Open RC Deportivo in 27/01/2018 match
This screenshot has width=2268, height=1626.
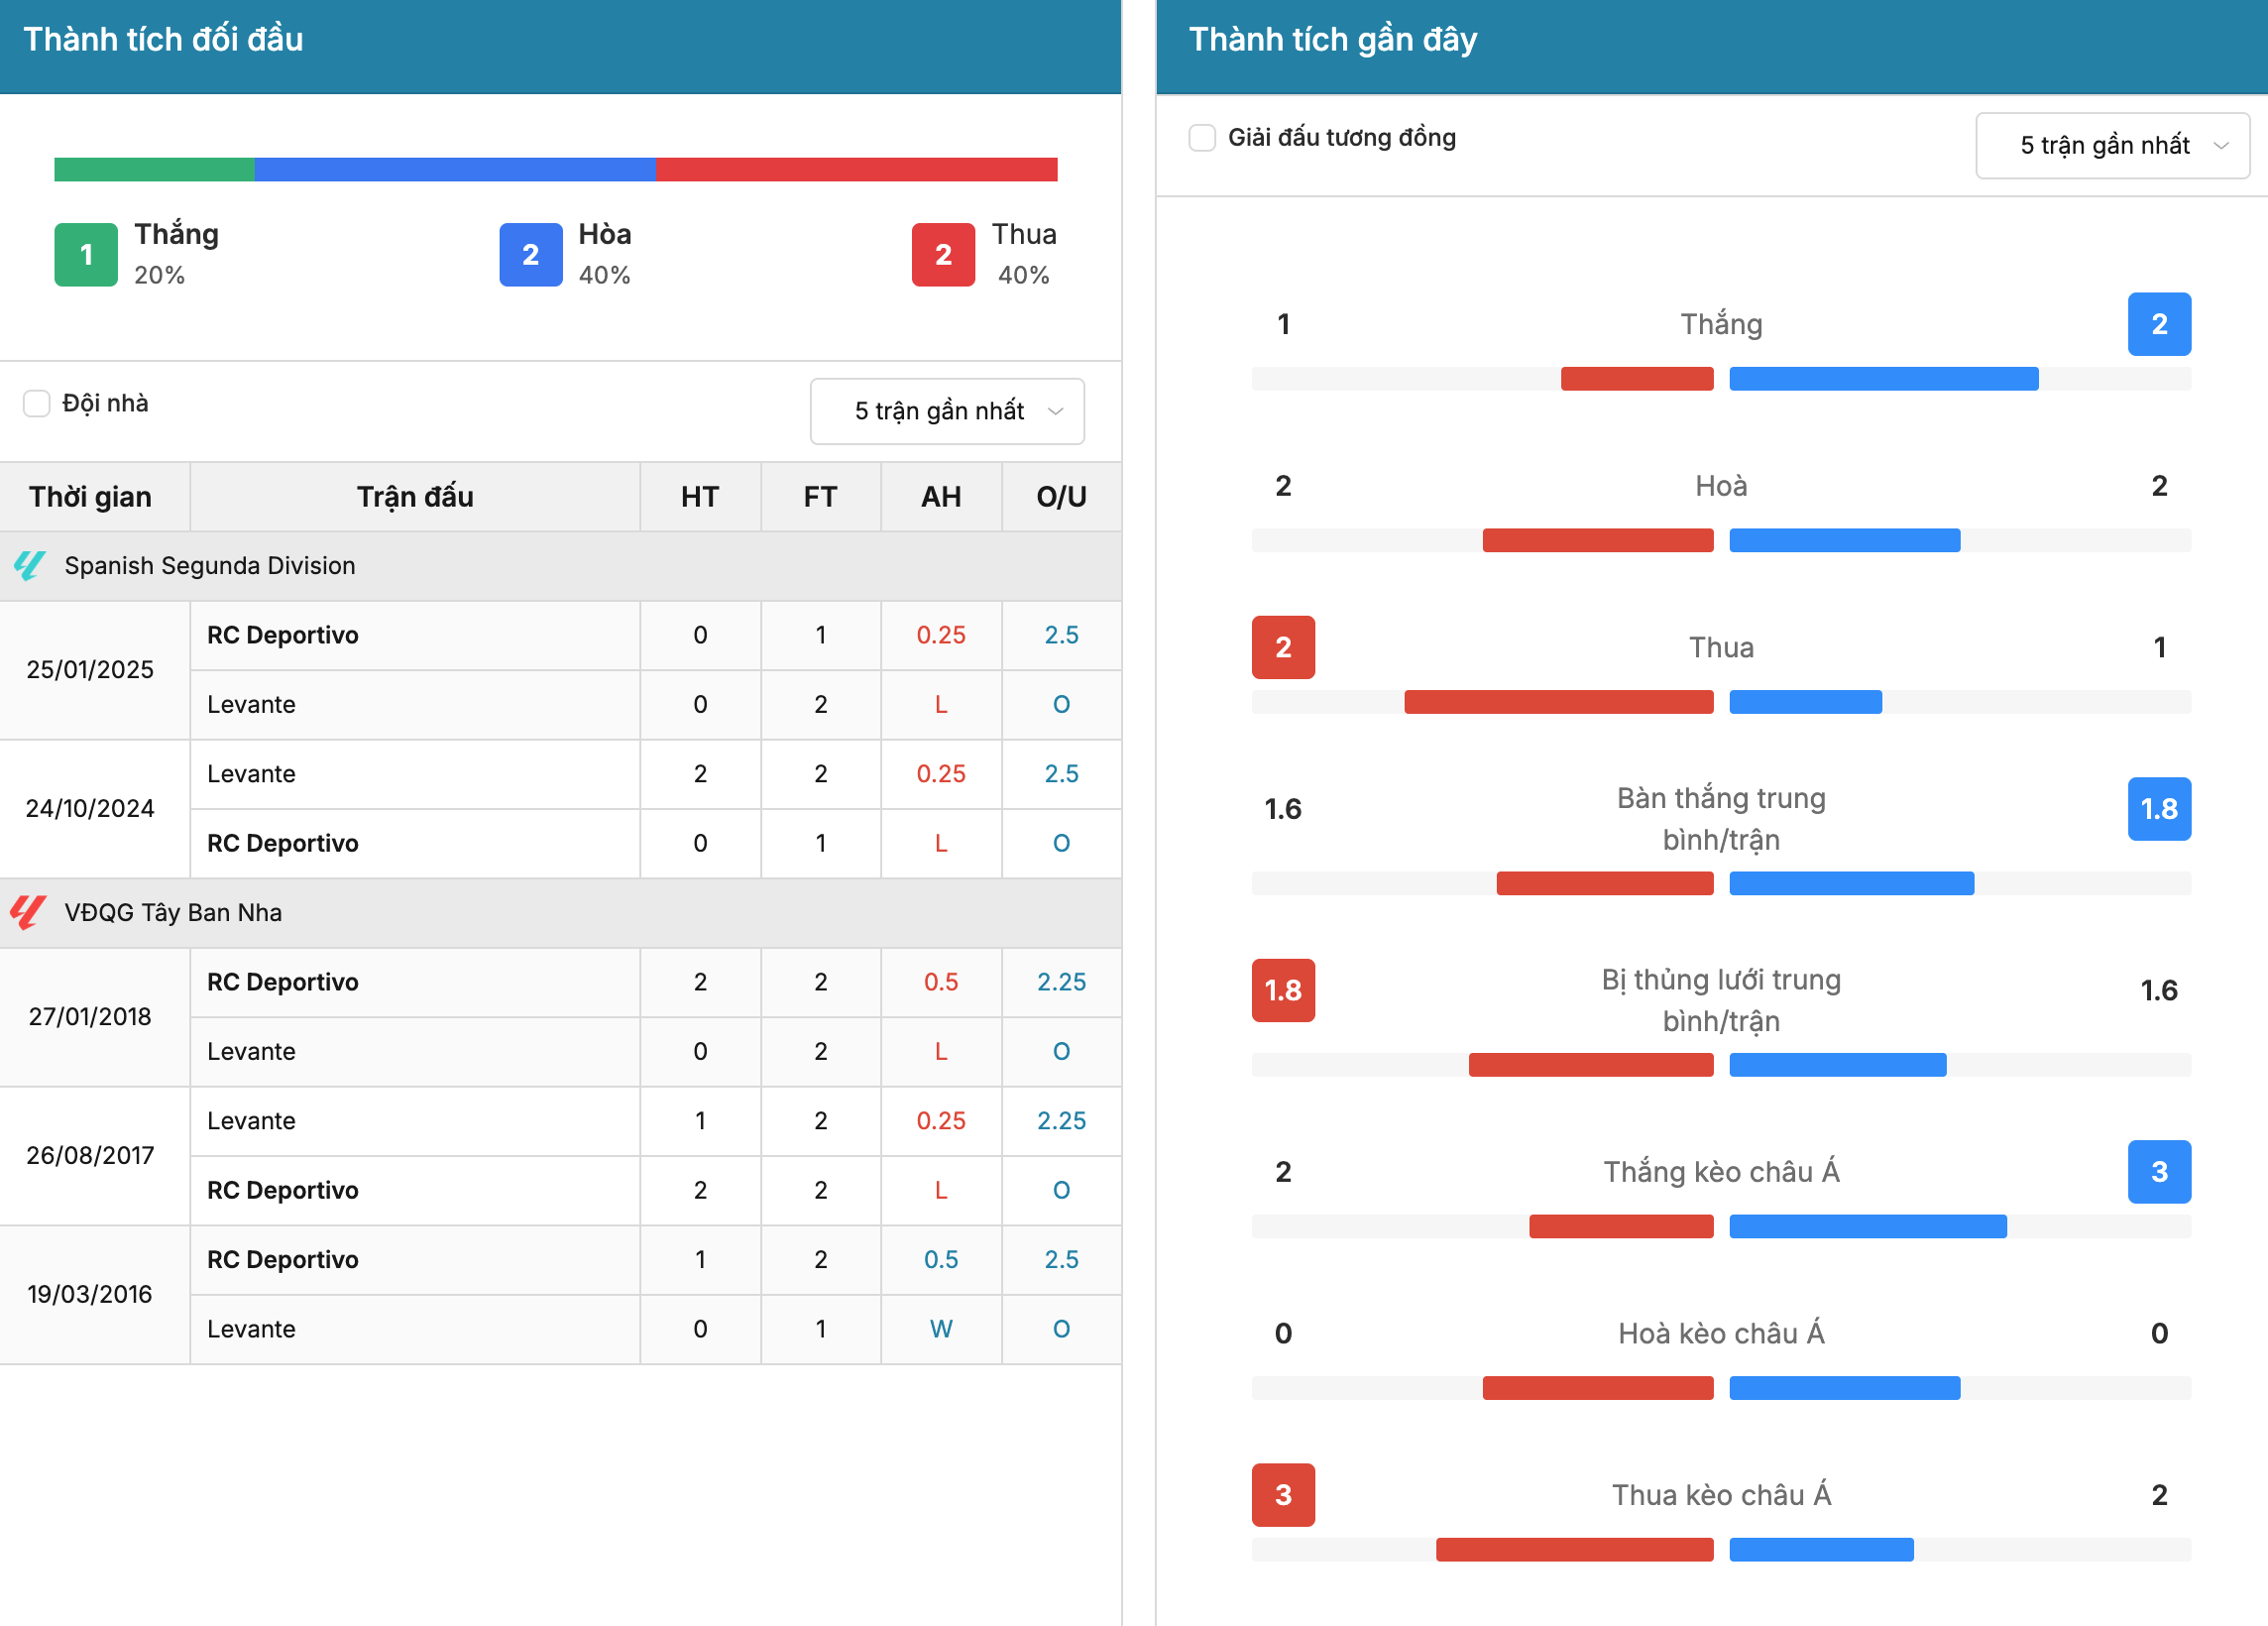click(x=282, y=982)
